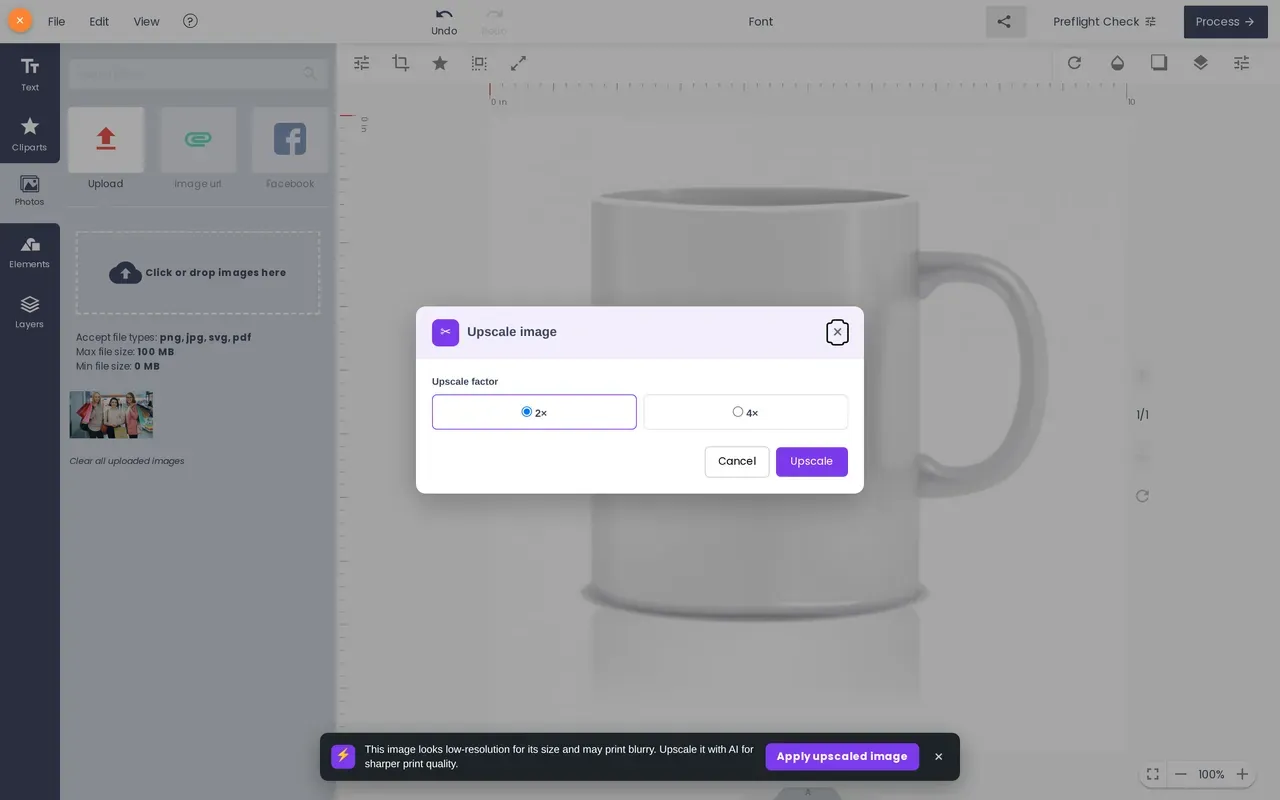Select the 4× upscale factor
The image size is (1280, 800).
[x=746, y=412]
